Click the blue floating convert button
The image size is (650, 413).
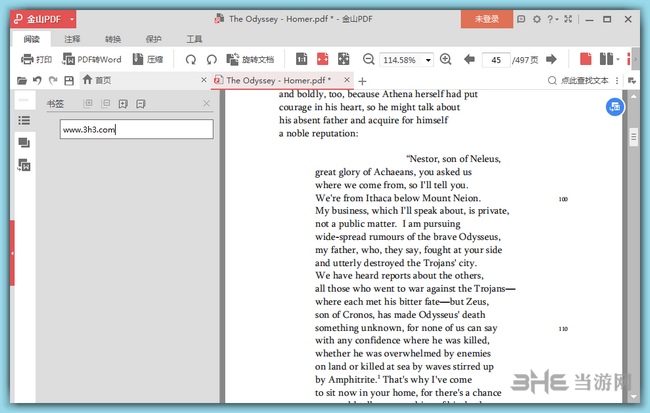point(615,107)
